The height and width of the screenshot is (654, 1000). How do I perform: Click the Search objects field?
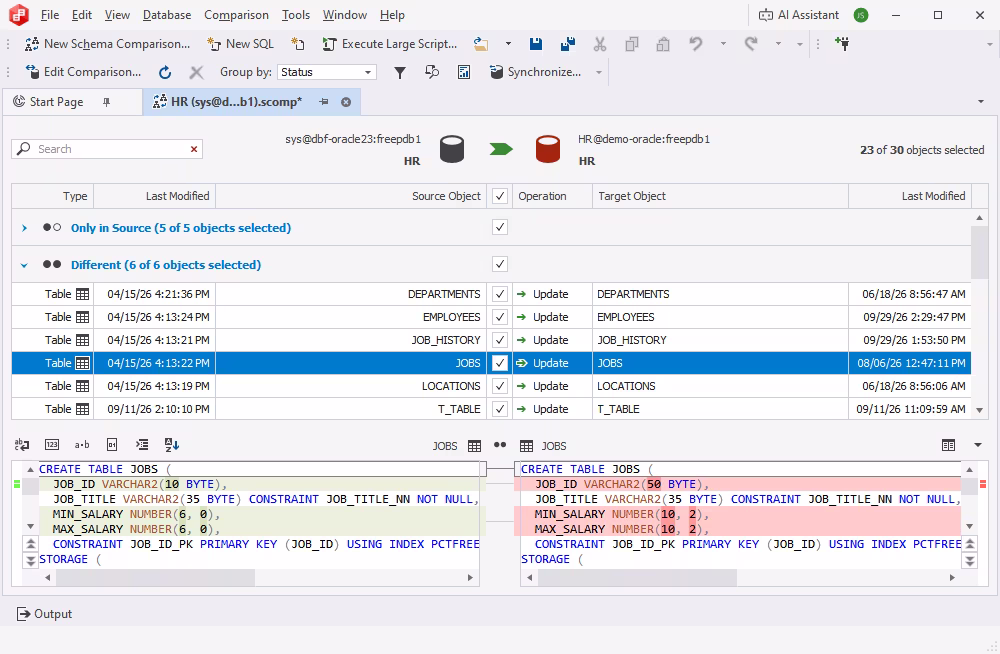point(107,149)
